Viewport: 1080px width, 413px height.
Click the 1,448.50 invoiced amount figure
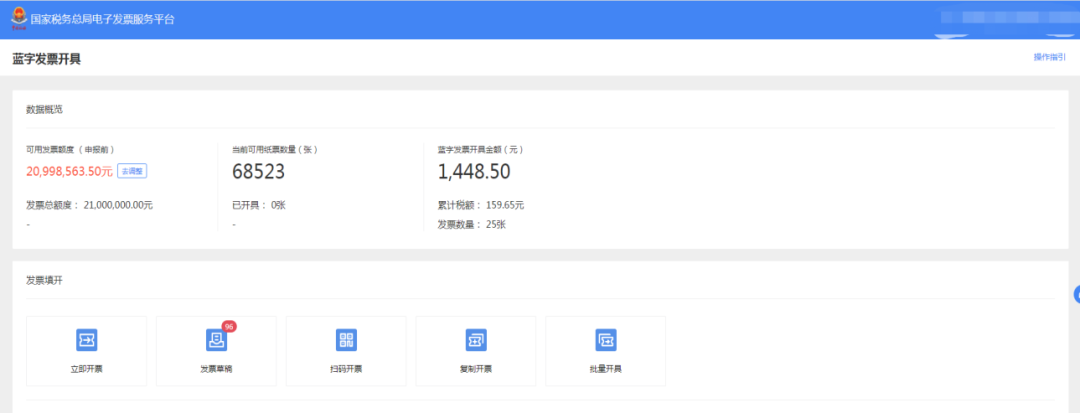(474, 171)
